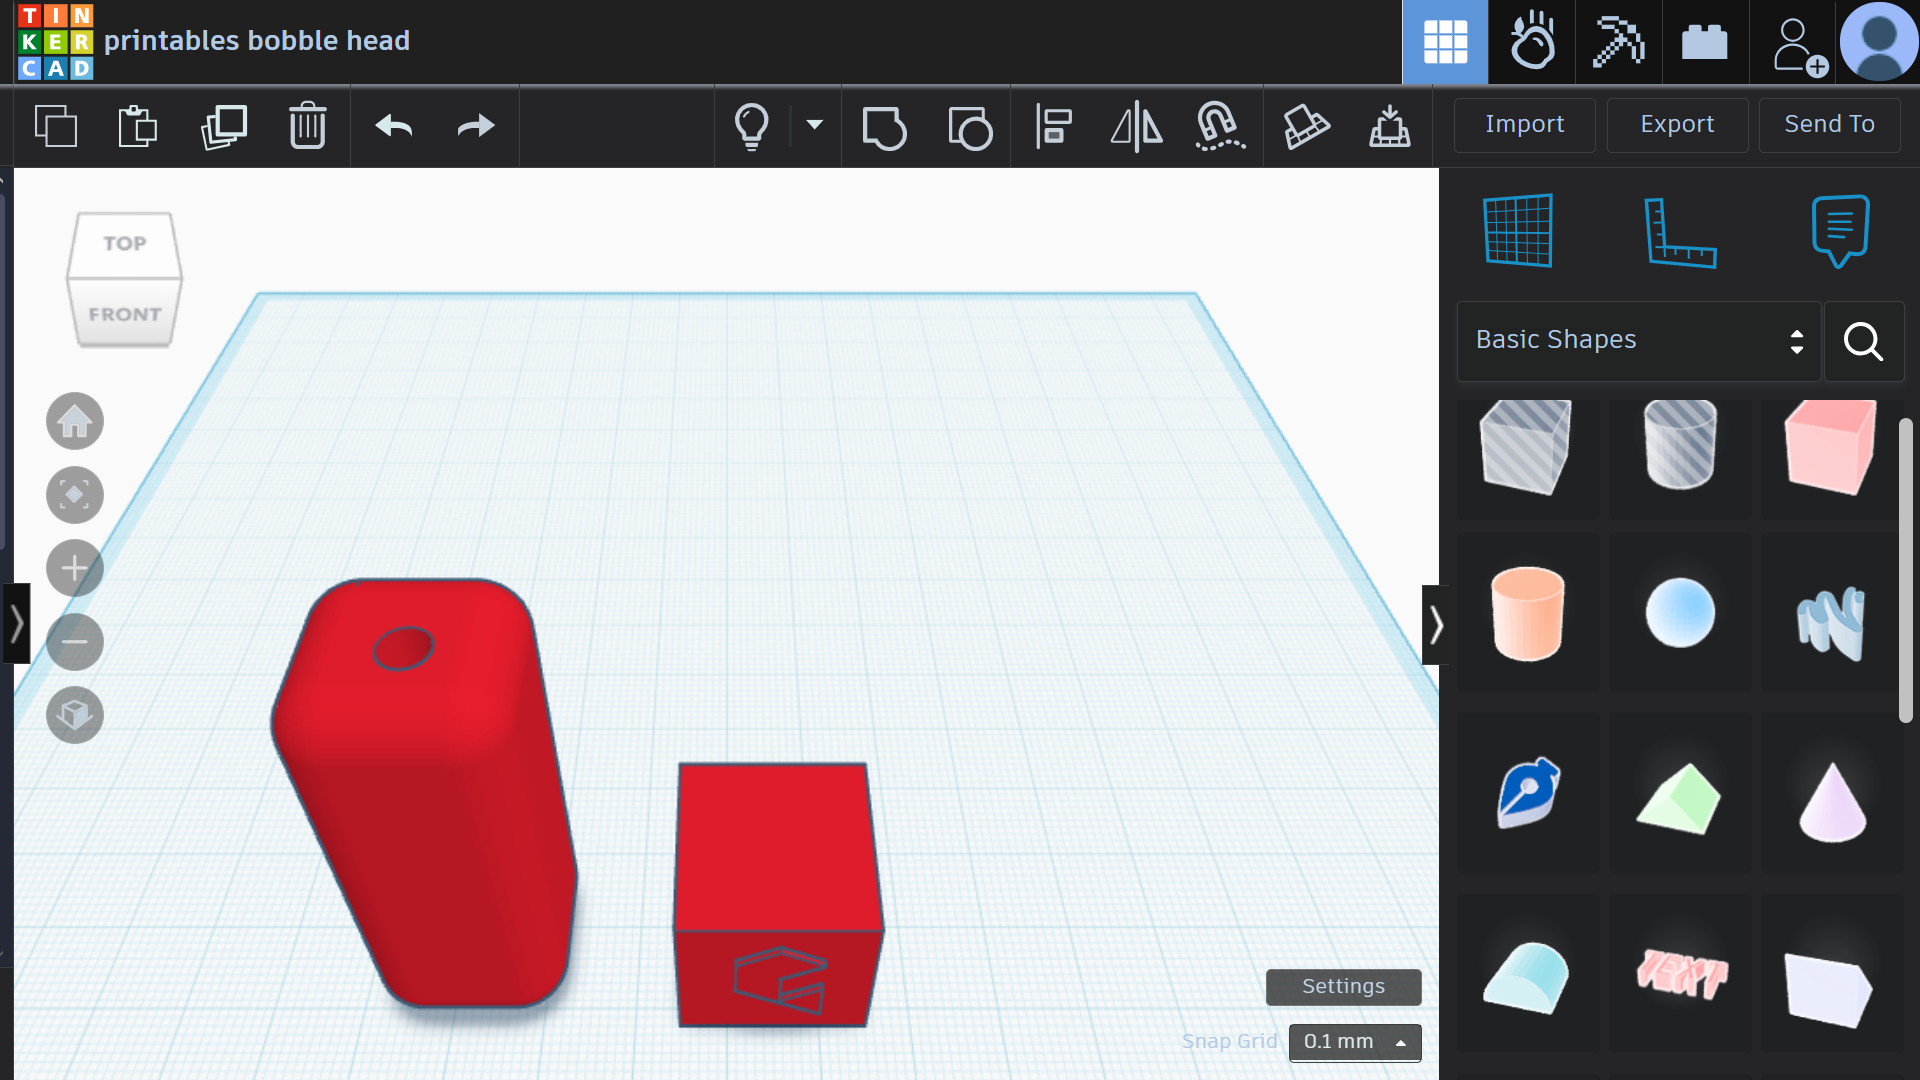This screenshot has width=1920, height=1080.
Task: Click the Tinkercad logo
Action: click(x=55, y=41)
